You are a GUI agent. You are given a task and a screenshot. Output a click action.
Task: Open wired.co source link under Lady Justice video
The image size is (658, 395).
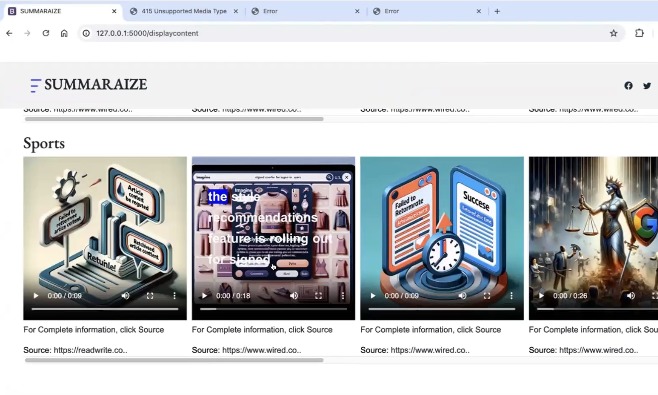tap(599, 350)
